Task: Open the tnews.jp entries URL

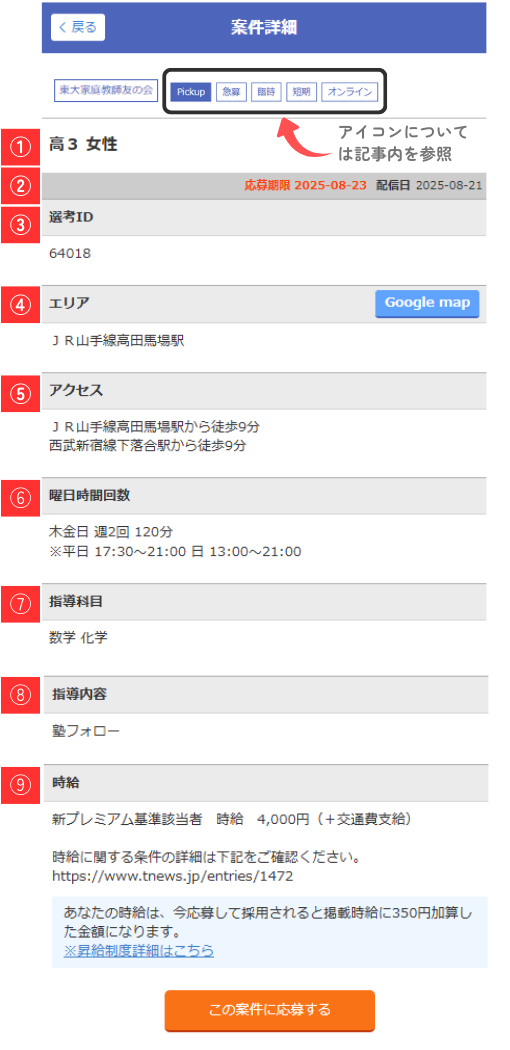Action: click(x=173, y=875)
